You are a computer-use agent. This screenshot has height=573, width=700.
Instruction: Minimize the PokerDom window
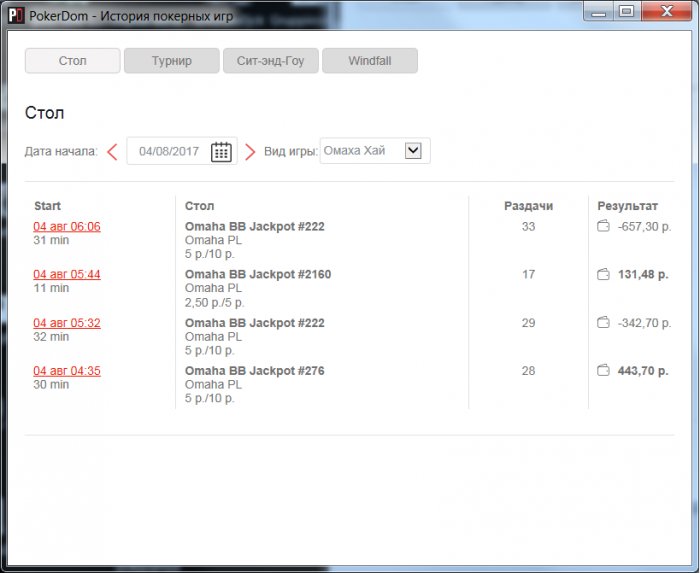coord(598,12)
